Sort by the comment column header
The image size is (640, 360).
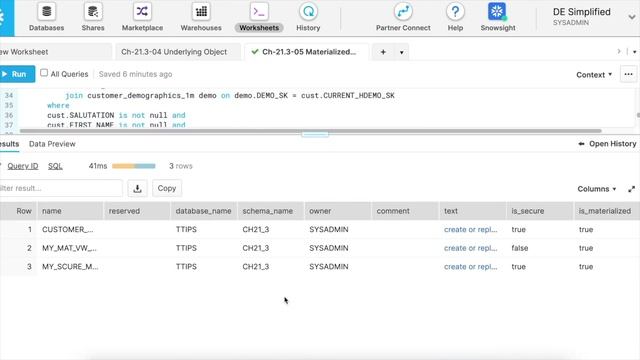point(405,211)
